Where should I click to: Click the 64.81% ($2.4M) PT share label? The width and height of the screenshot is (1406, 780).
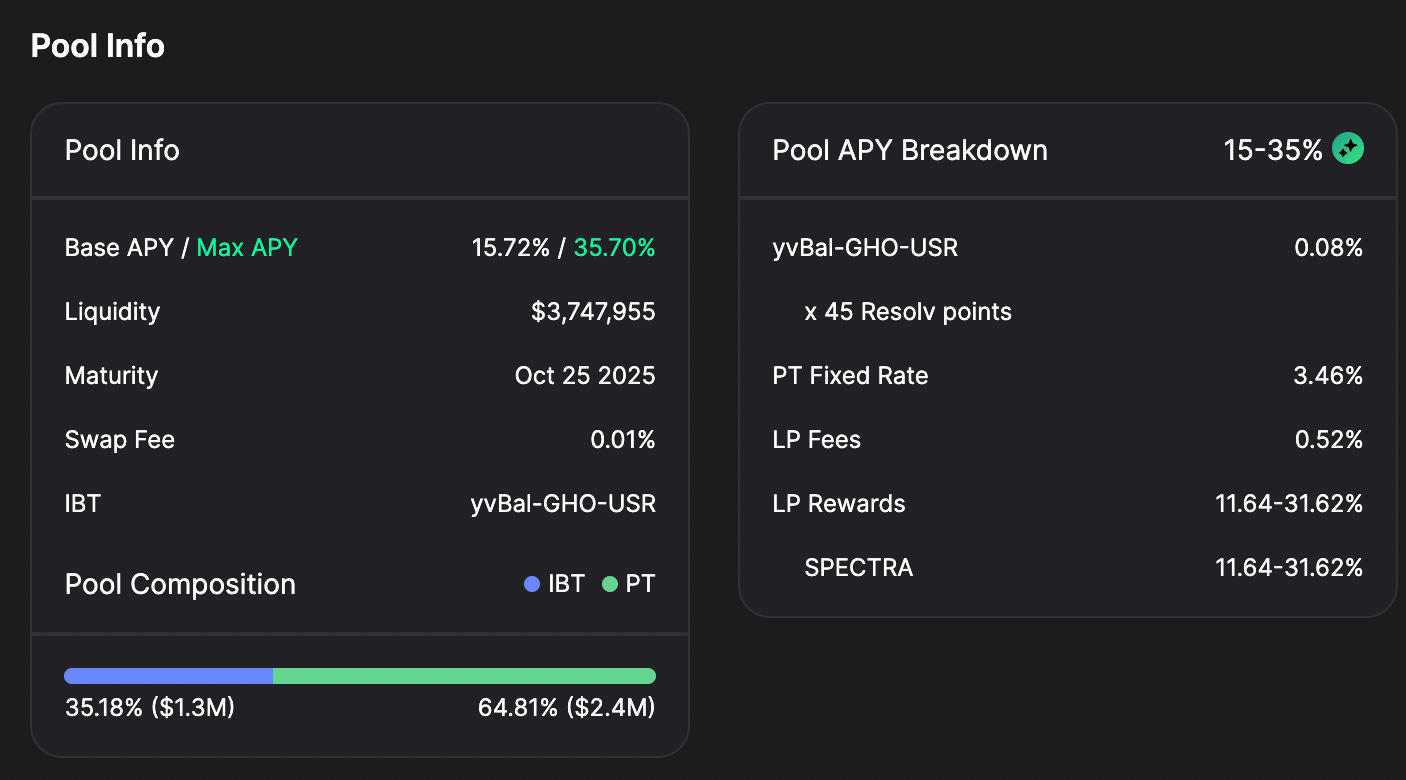(566, 709)
